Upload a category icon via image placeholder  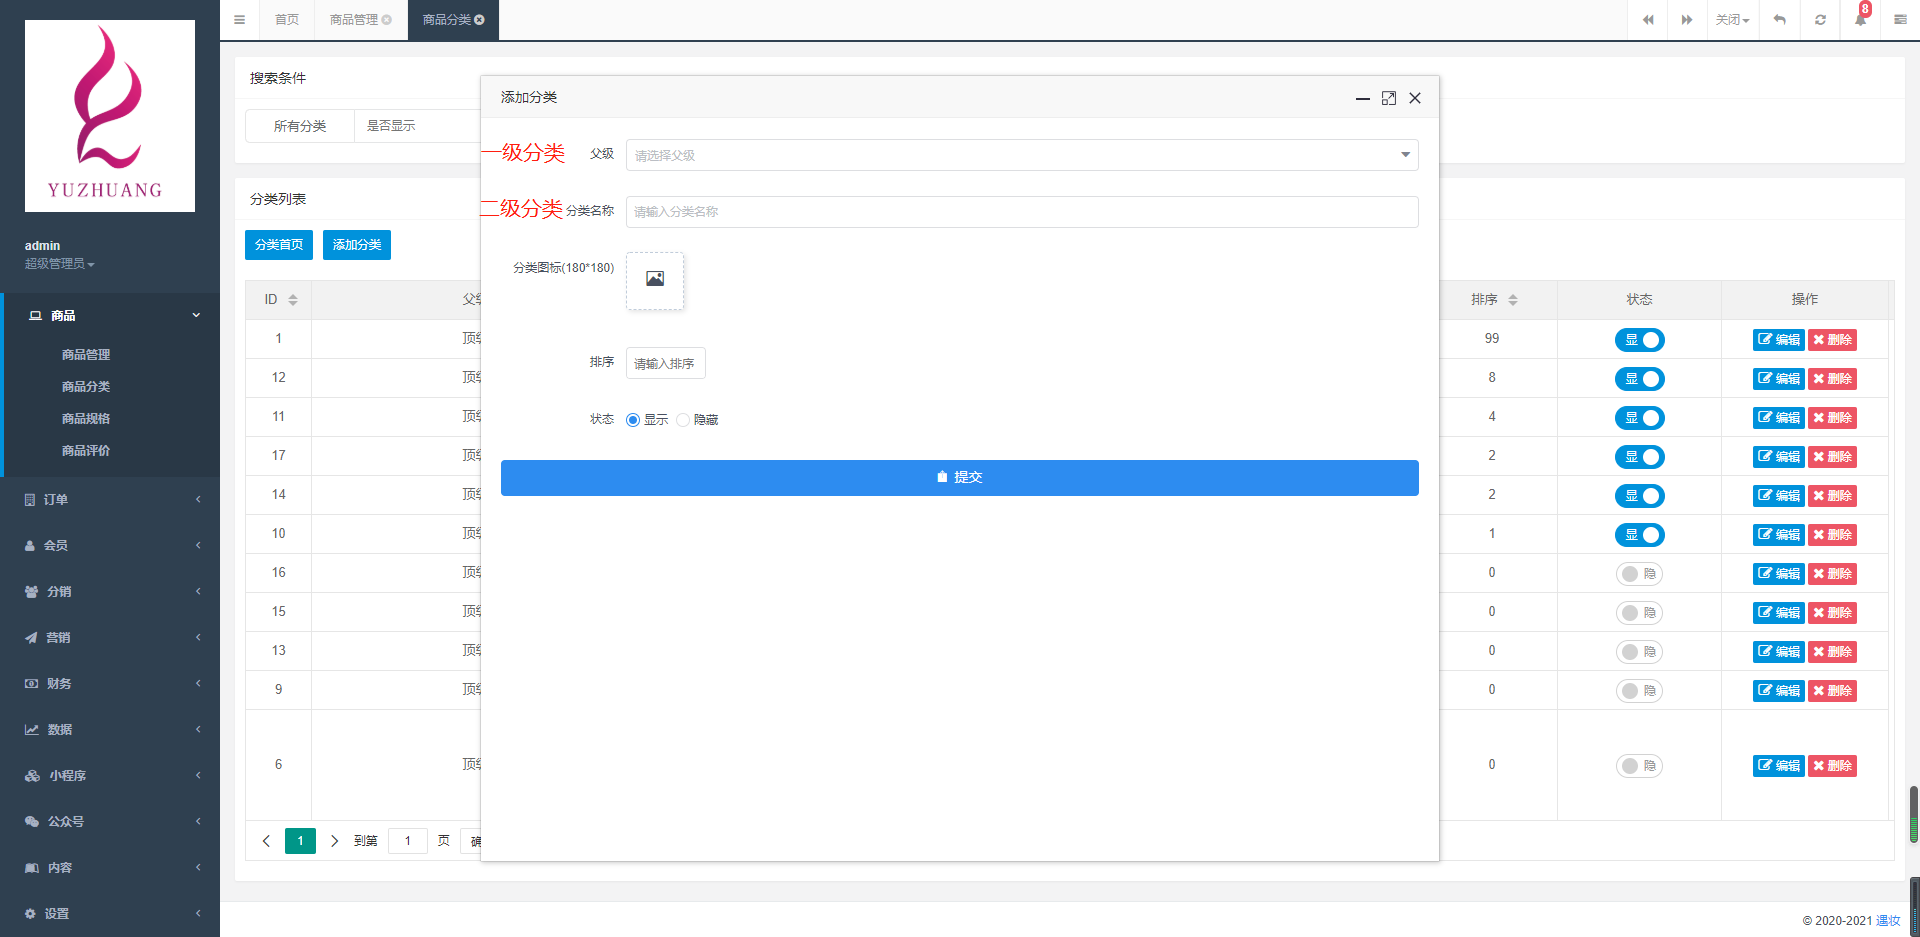(655, 280)
